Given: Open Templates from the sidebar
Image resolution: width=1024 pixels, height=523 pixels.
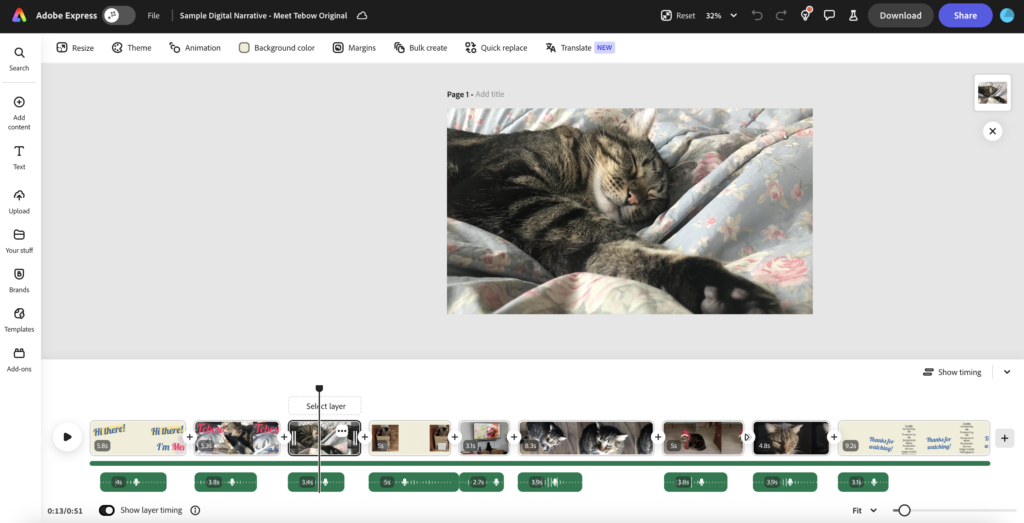Looking at the screenshot, I should pos(19,318).
